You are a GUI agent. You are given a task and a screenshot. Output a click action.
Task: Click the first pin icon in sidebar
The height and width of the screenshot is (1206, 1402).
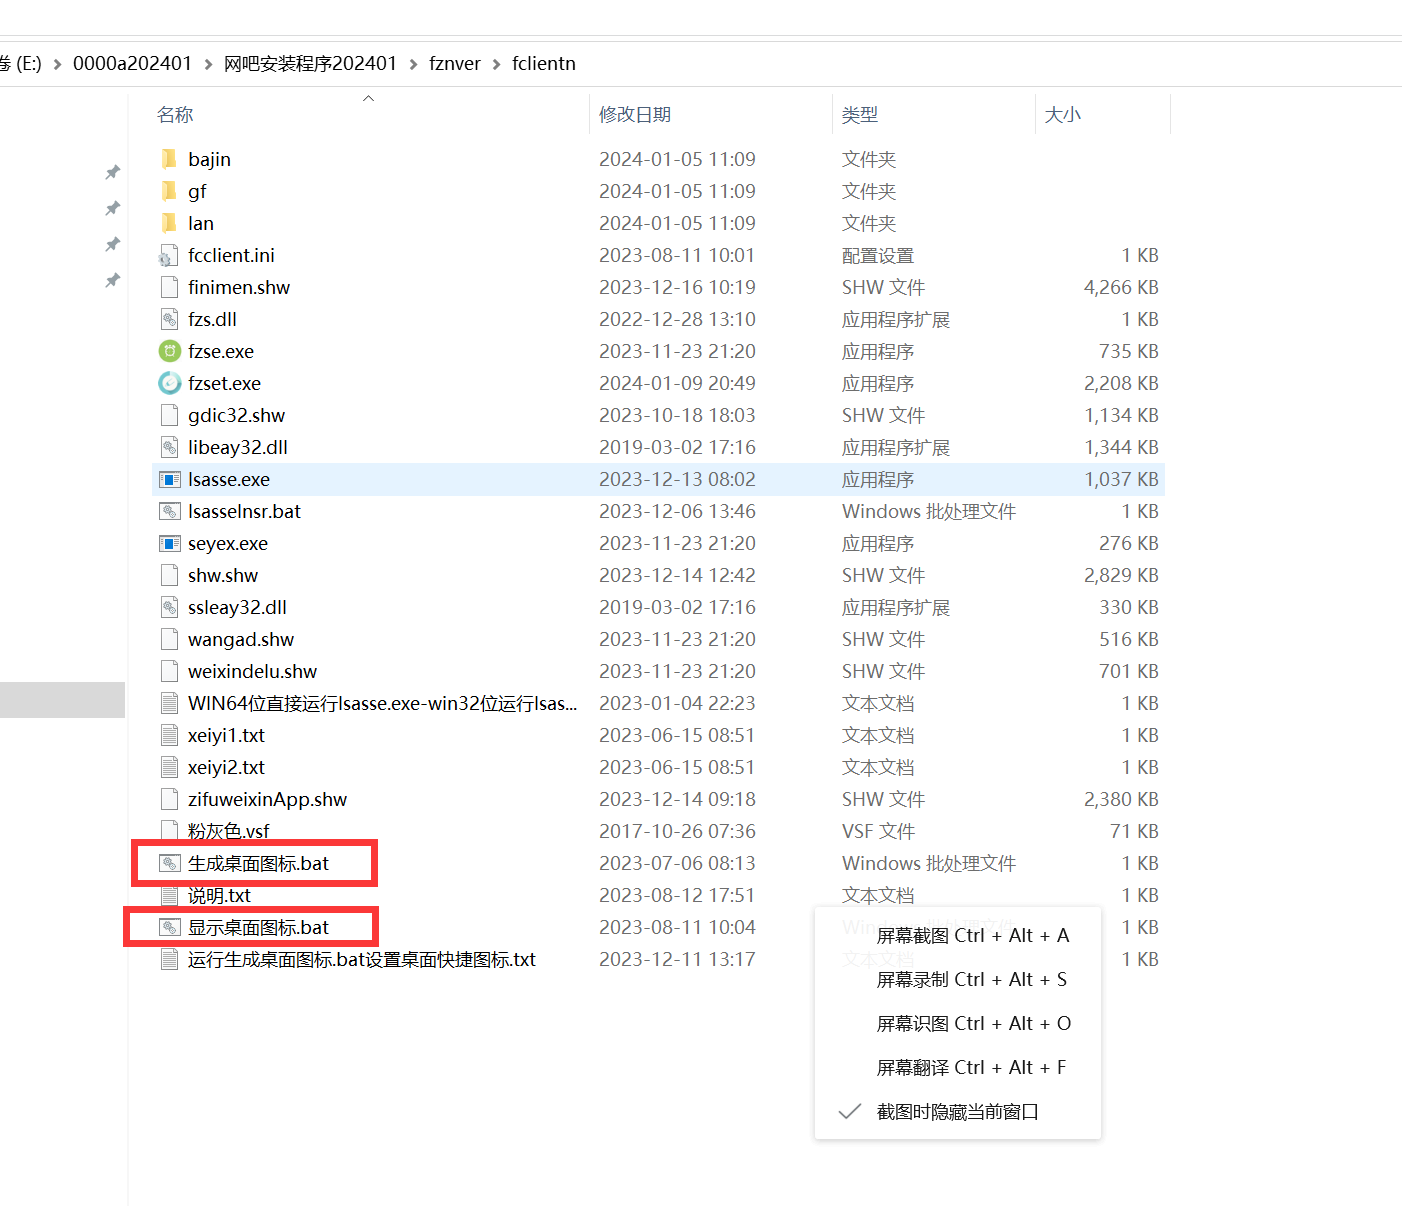click(x=113, y=172)
